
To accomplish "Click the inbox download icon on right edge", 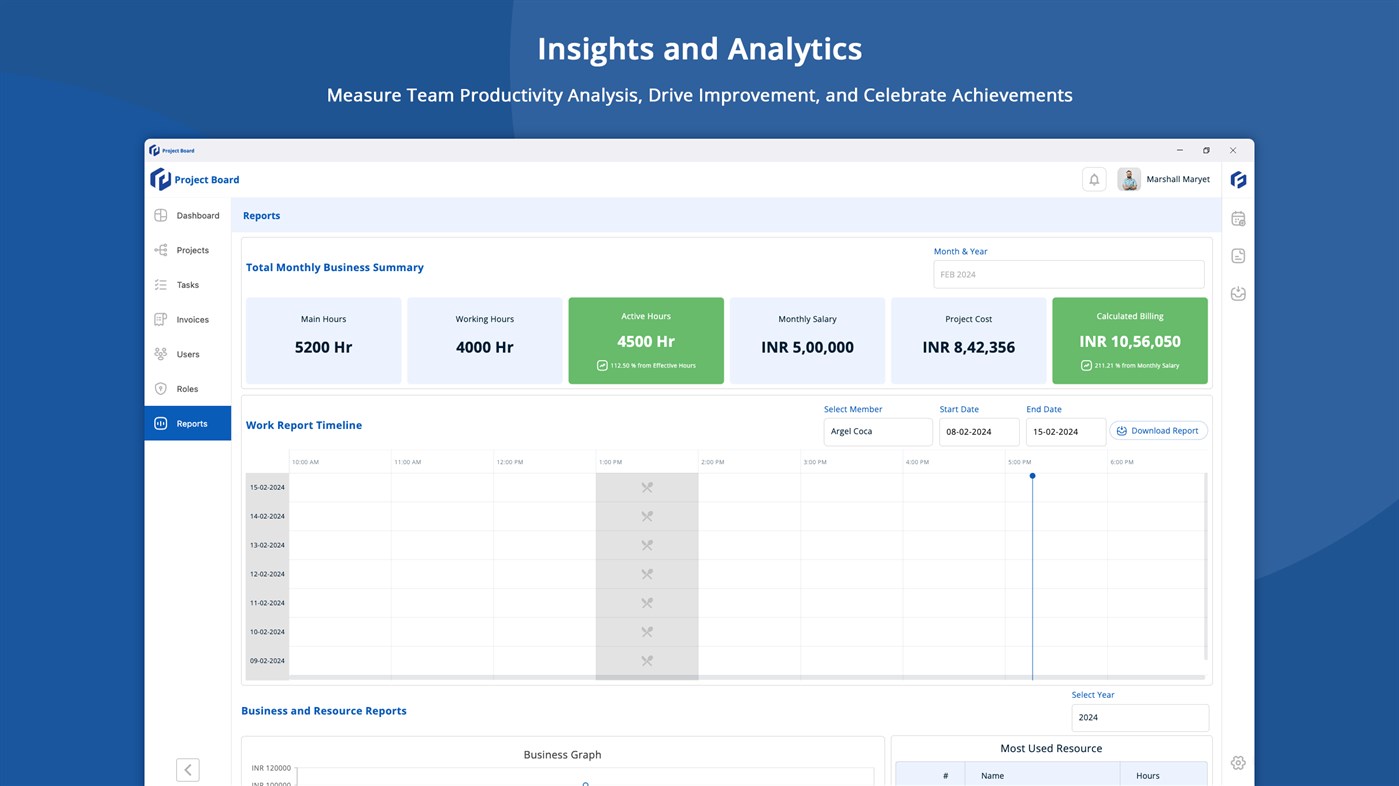I will tap(1238, 293).
